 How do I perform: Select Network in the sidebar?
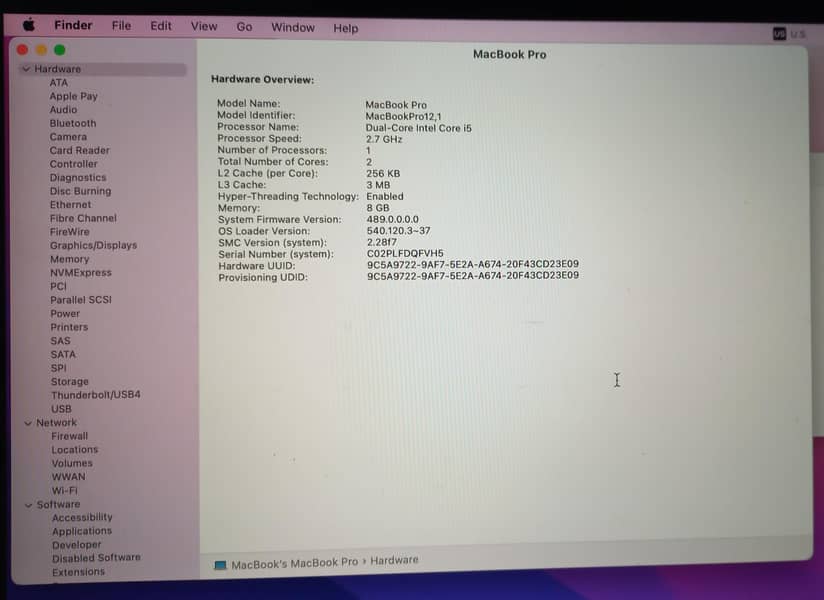click(x=56, y=423)
